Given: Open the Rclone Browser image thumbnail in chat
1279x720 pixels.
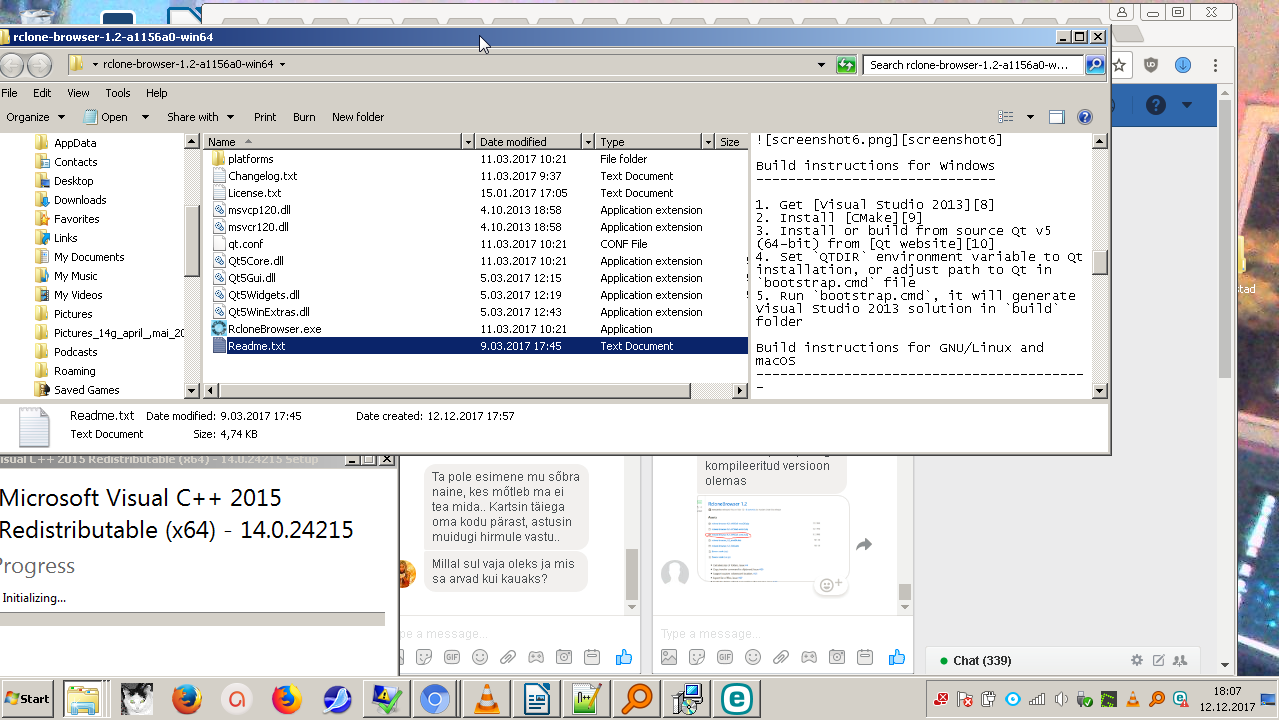Looking at the screenshot, I should (774, 539).
